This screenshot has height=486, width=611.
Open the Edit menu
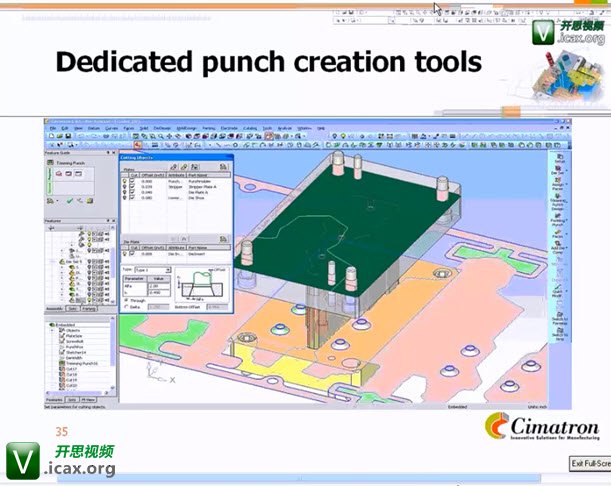[65, 128]
